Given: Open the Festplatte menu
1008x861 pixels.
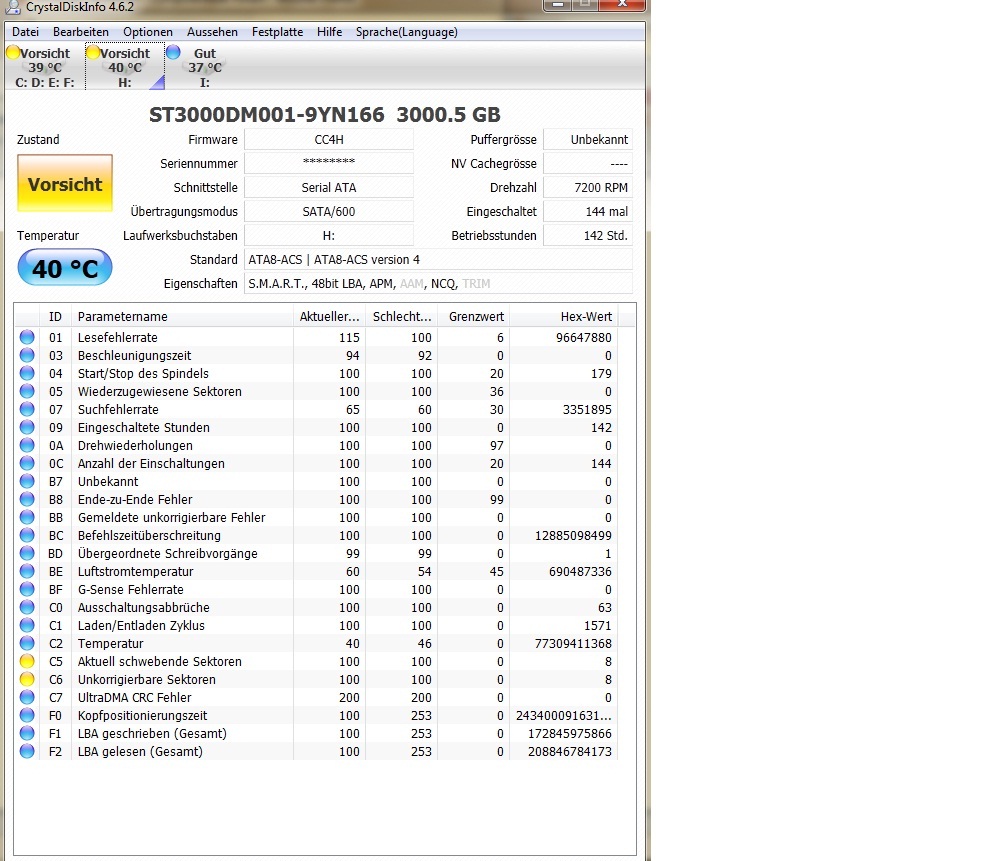Looking at the screenshot, I should (x=277, y=32).
